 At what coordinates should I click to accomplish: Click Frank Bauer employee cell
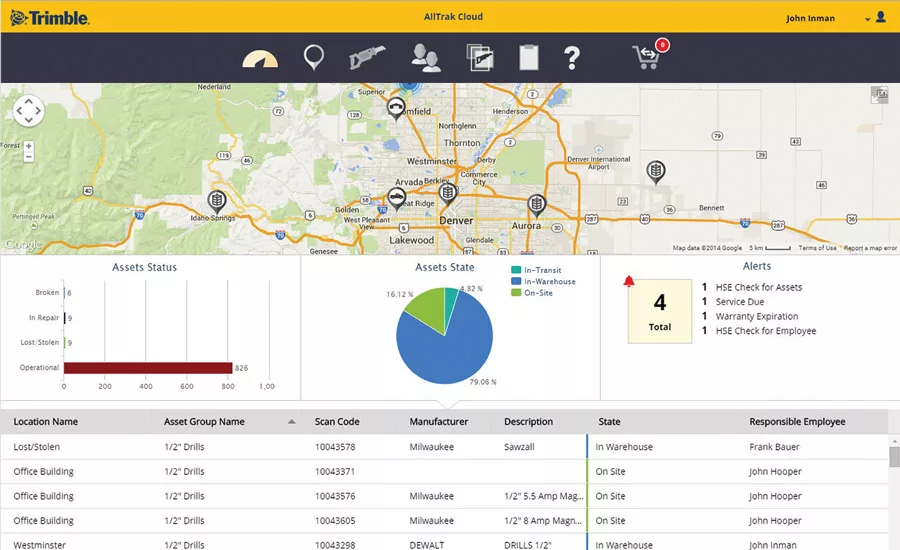(x=774, y=447)
